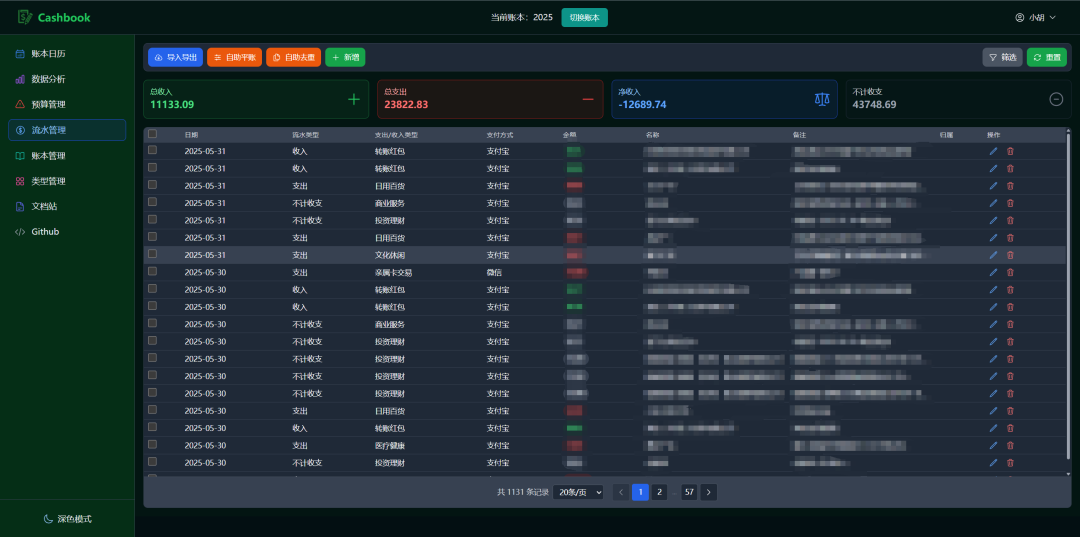Click the pencil edit icon in the first row
1080x537 pixels.
(x=993, y=151)
